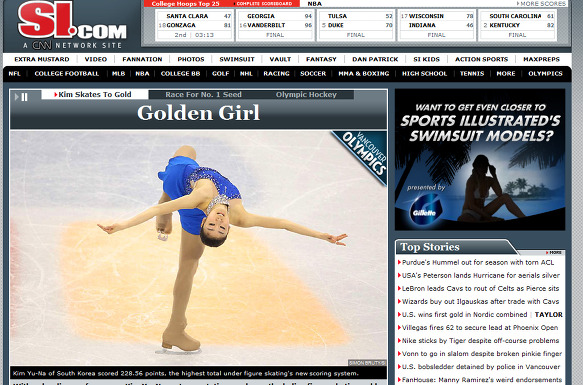Show more Top Stories
The image size is (583, 385).
(554, 253)
